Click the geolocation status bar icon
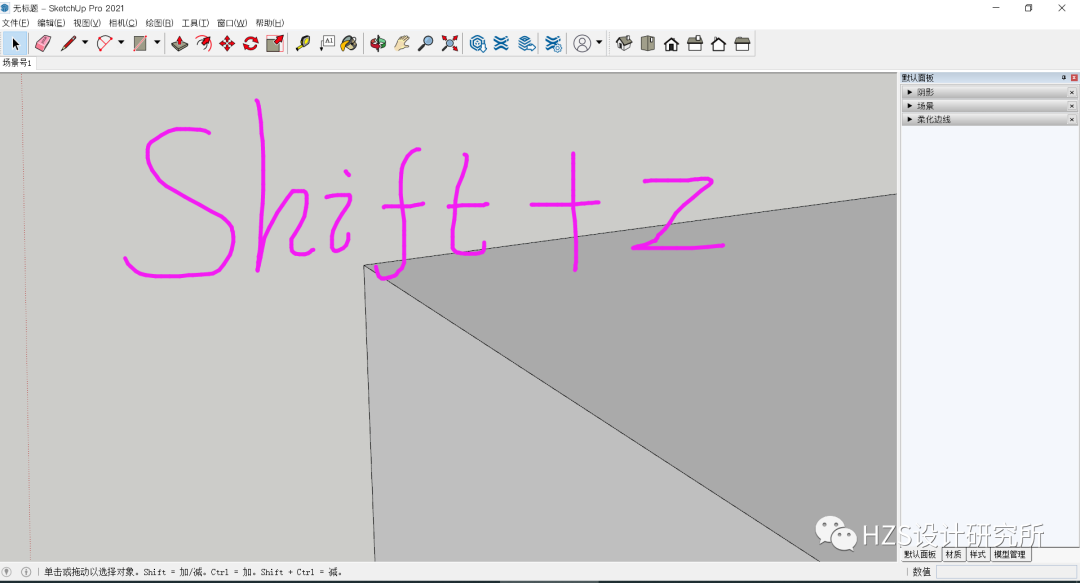This screenshot has height=583, width=1080. coord(7,572)
